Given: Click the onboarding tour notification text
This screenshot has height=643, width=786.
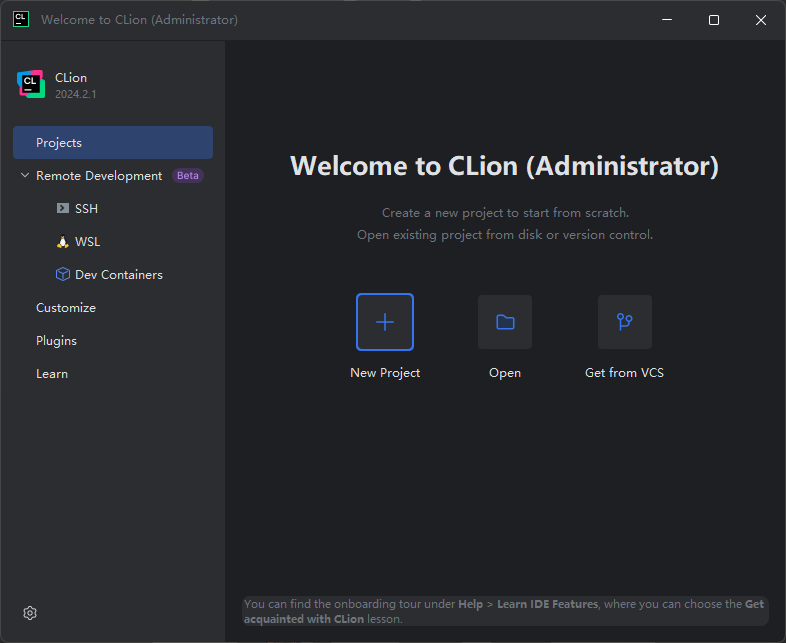Looking at the screenshot, I should click(505, 611).
